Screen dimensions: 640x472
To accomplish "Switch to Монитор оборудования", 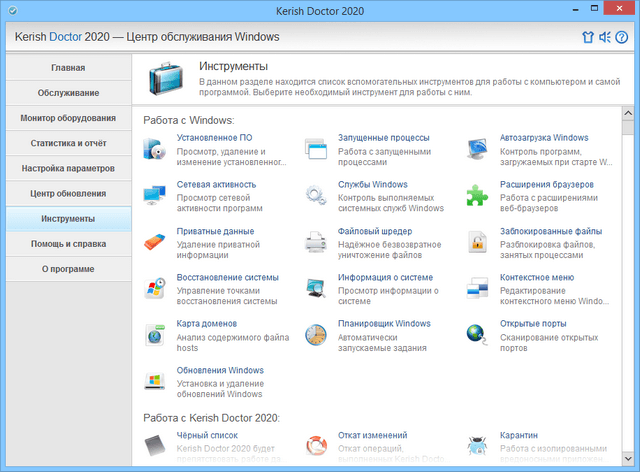I will click(x=68, y=118).
